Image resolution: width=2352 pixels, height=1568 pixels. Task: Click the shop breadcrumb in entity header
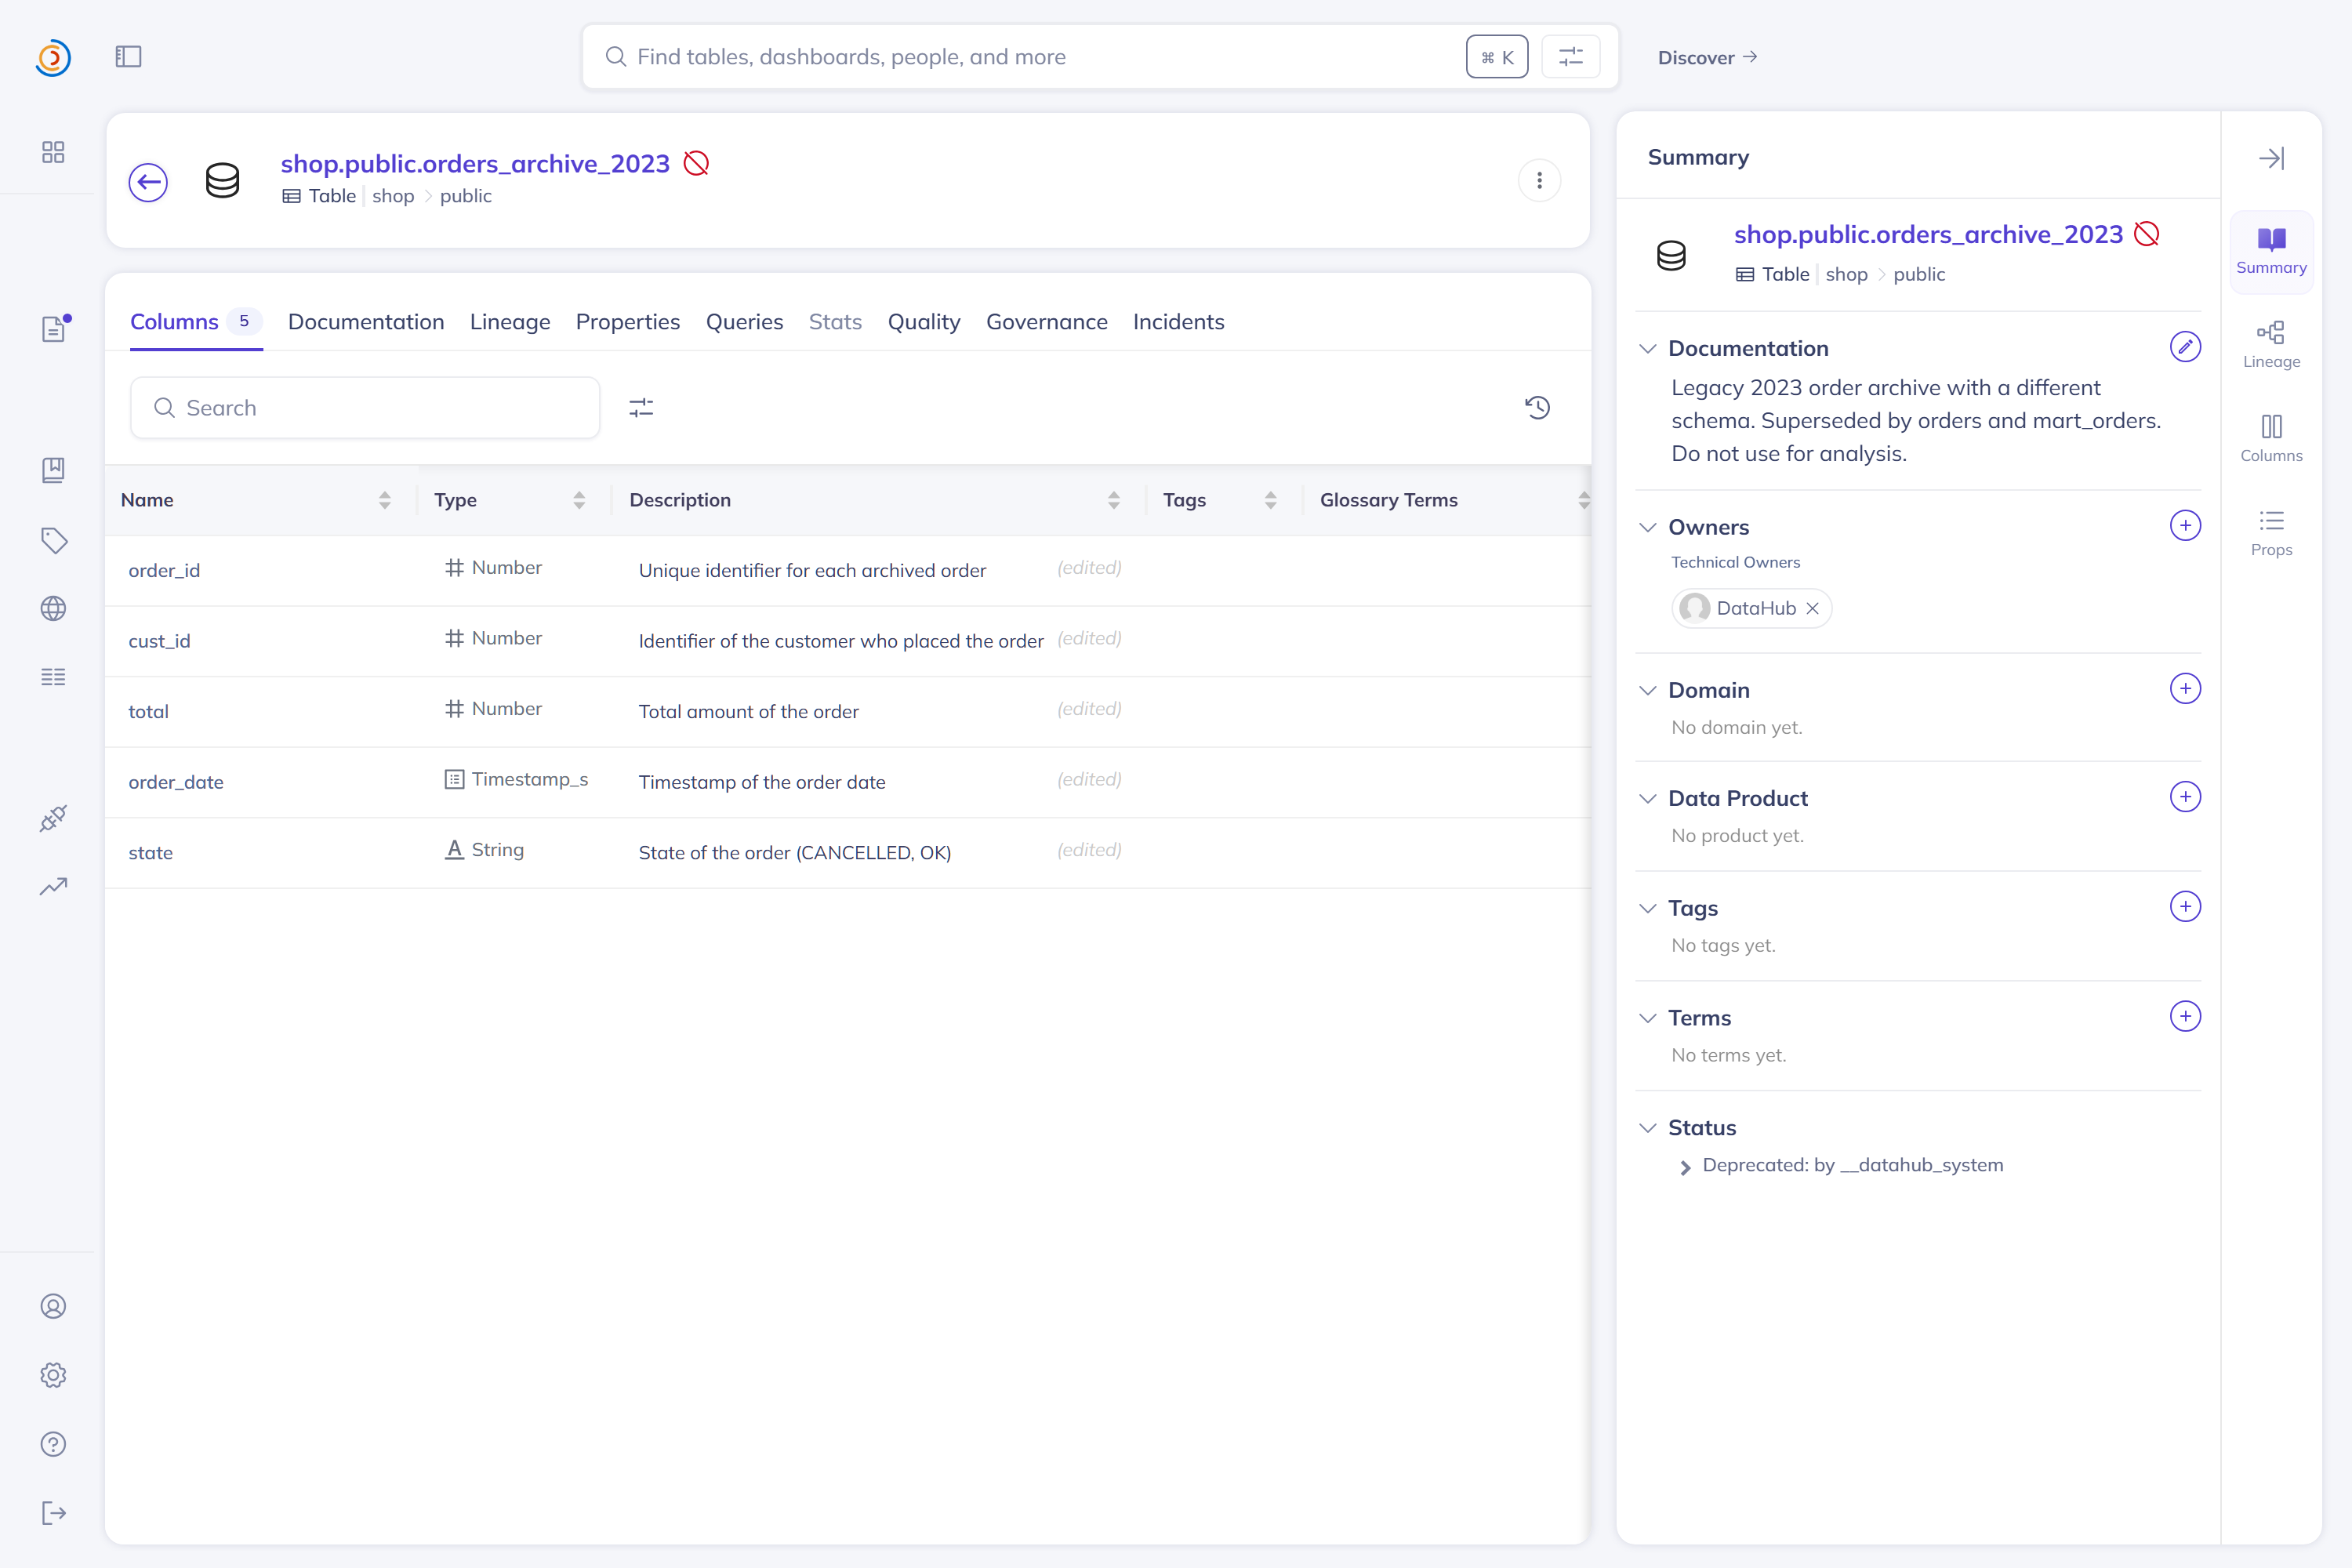click(393, 196)
